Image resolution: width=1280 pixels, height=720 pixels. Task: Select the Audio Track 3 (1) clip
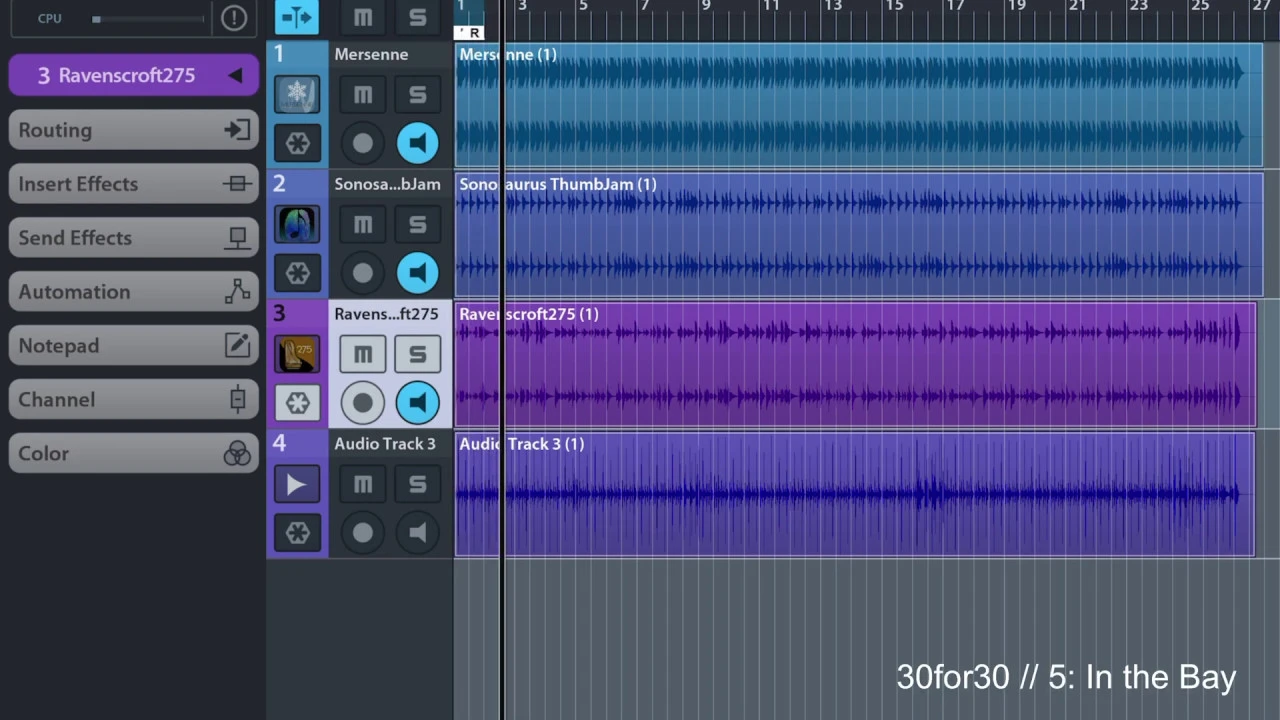click(x=855, y=495)
